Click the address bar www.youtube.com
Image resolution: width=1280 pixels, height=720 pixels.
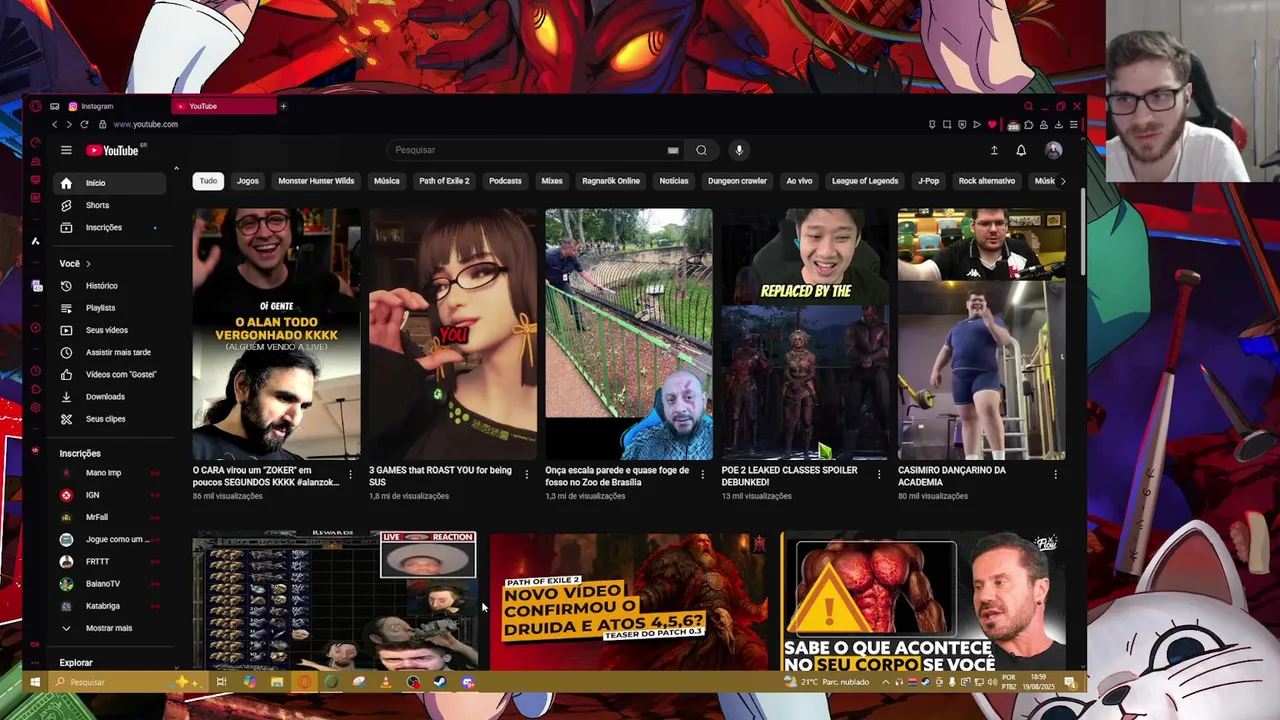pos(146,124)
